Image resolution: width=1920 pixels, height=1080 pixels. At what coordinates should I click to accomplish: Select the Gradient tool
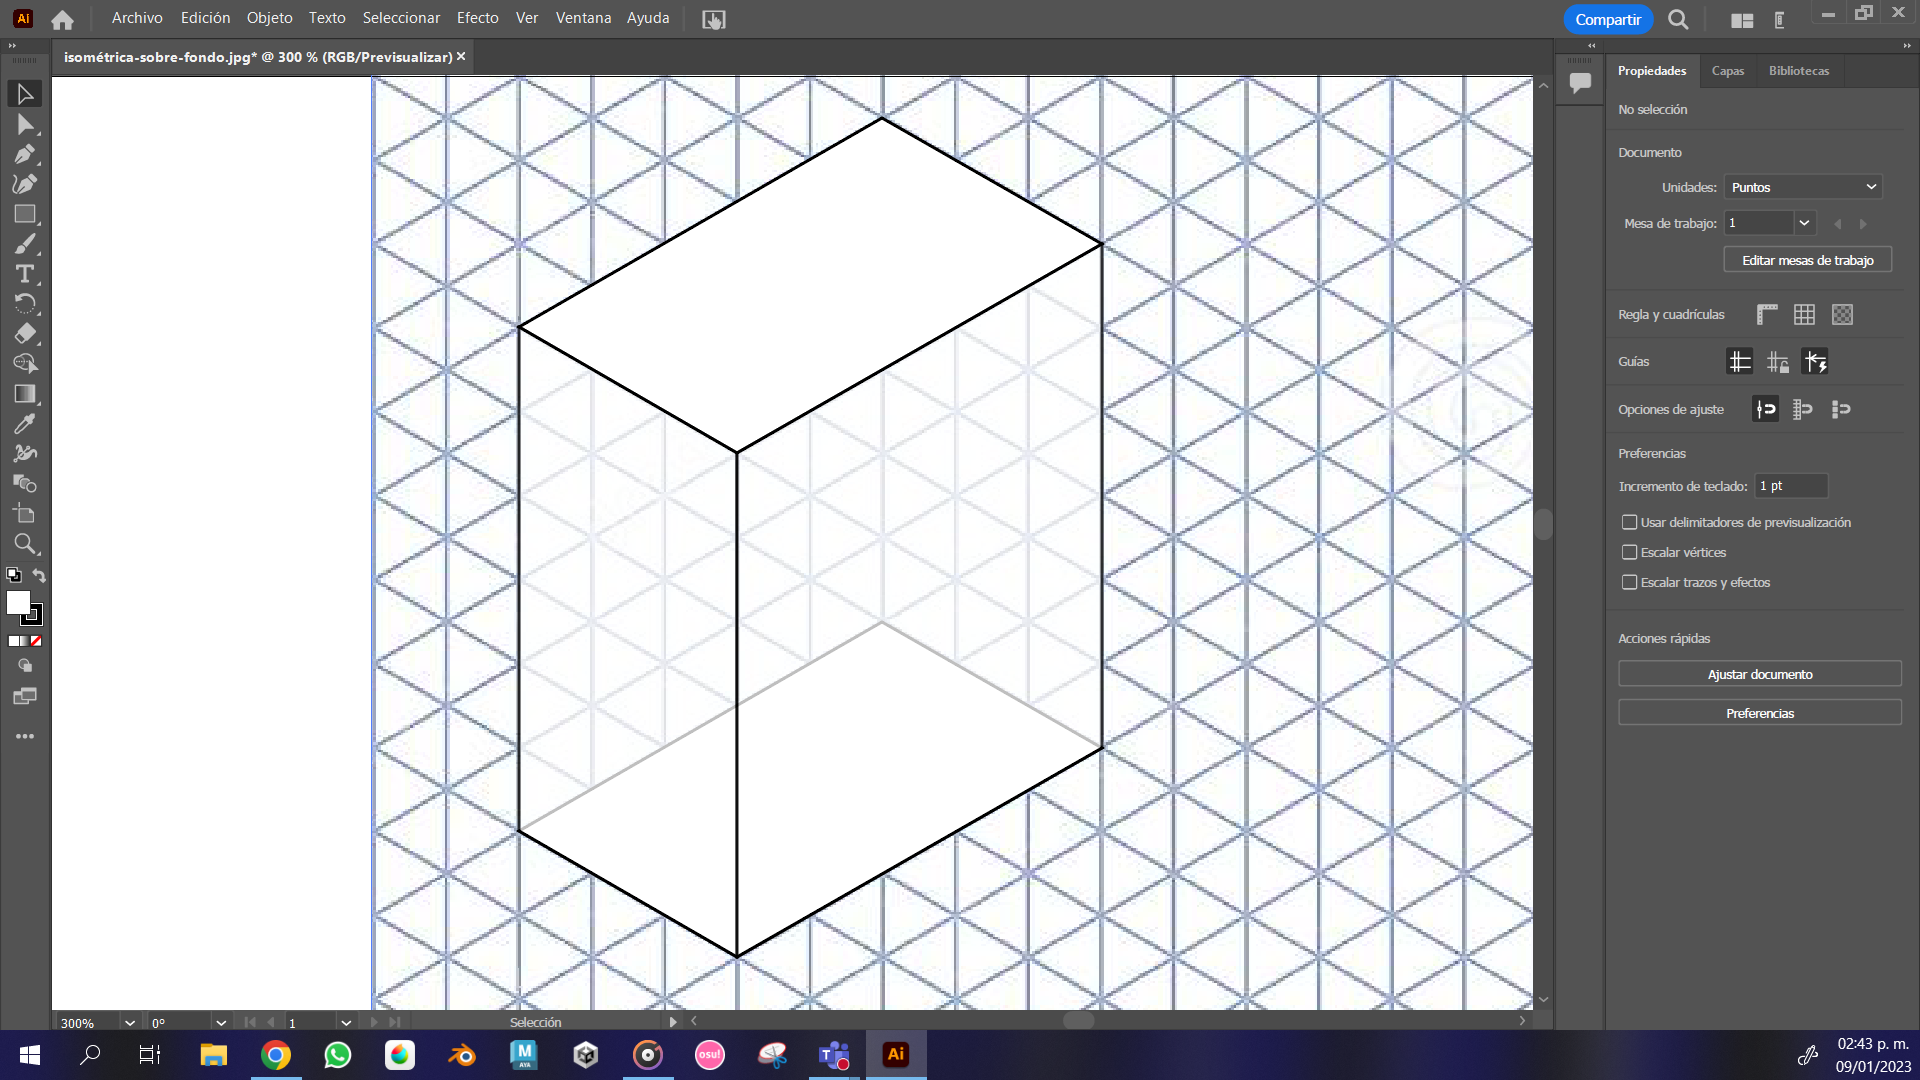point(25,394)
